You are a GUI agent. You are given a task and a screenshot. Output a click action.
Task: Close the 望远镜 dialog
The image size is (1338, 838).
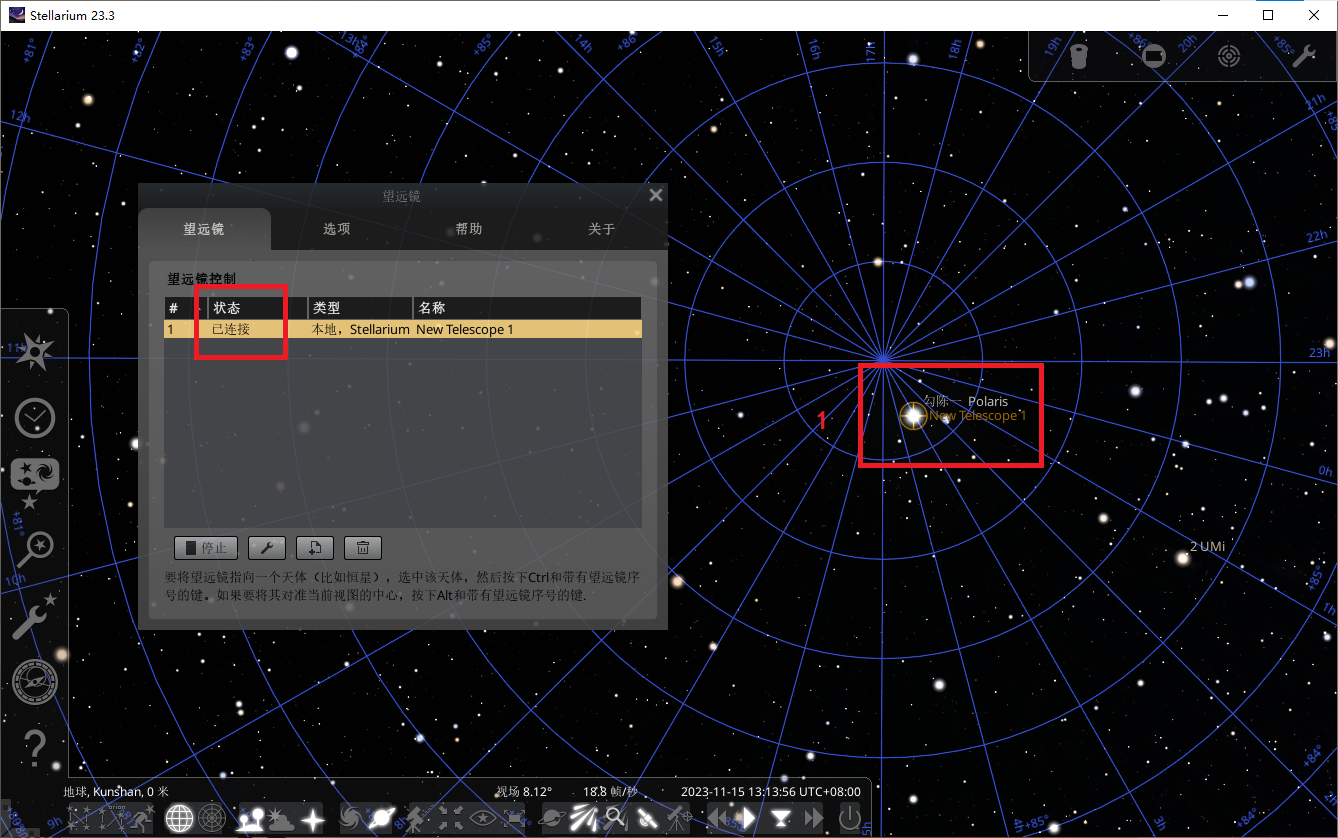(656, 196)
